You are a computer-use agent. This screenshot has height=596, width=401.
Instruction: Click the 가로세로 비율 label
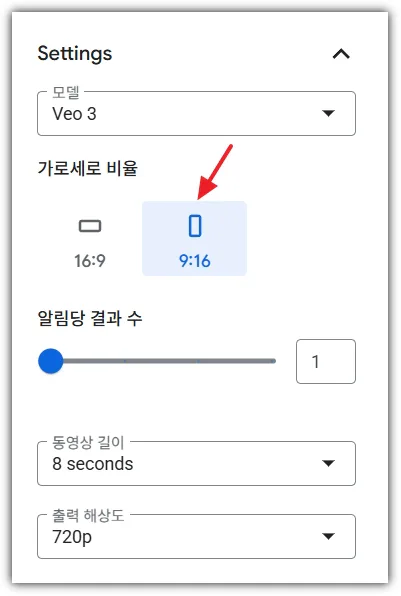click(87, 168)
